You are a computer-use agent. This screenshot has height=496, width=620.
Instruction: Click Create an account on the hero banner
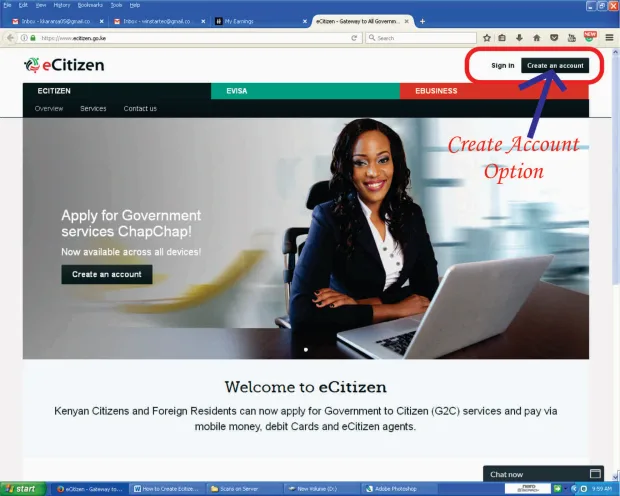[107, 275]
